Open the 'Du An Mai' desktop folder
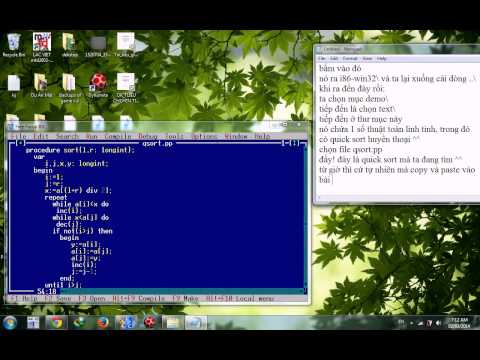This screenshot has width=480, height=360. [x=41, y=86]
